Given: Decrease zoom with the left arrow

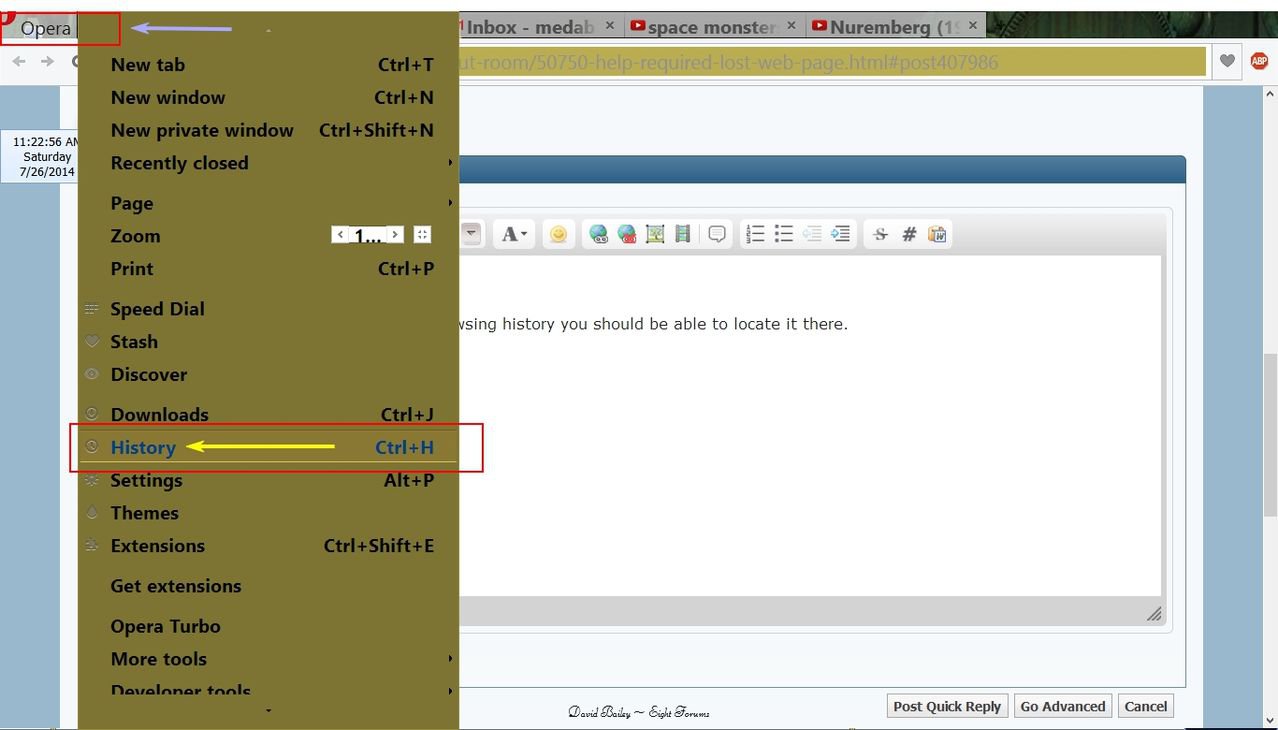Looking at the screenshot, I should [340, 235].
